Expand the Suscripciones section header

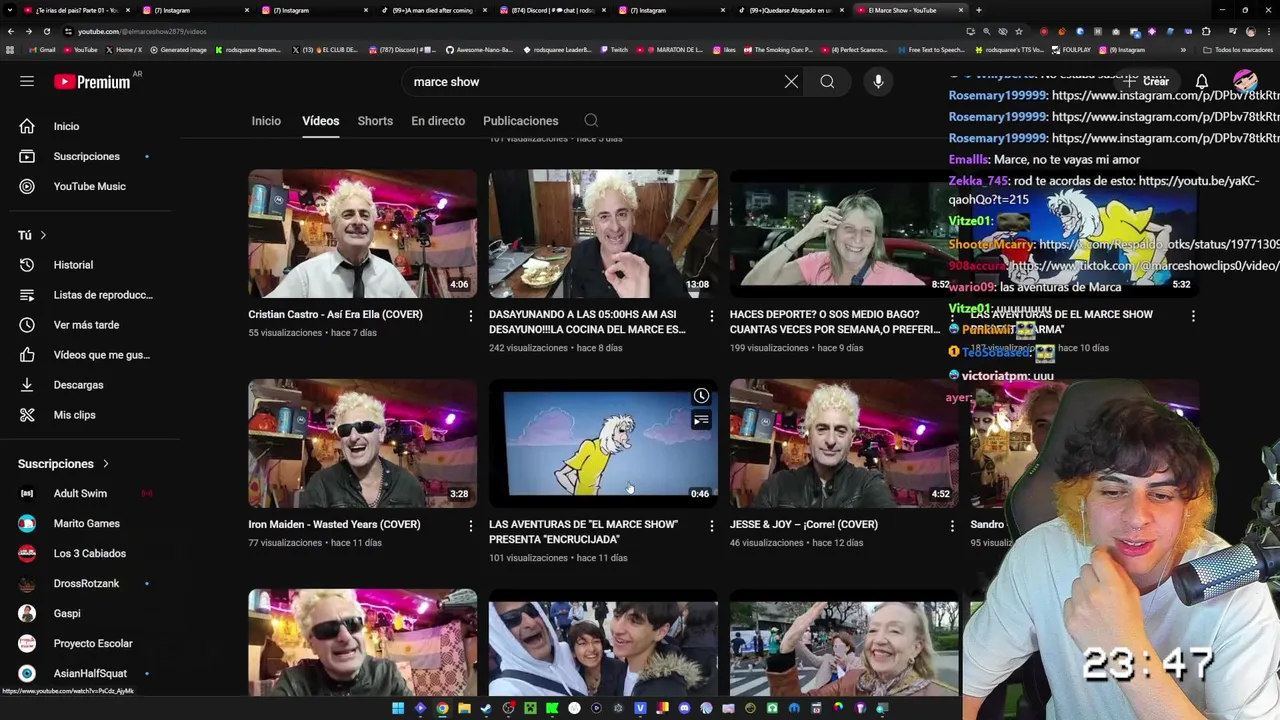tap(63, 464)
